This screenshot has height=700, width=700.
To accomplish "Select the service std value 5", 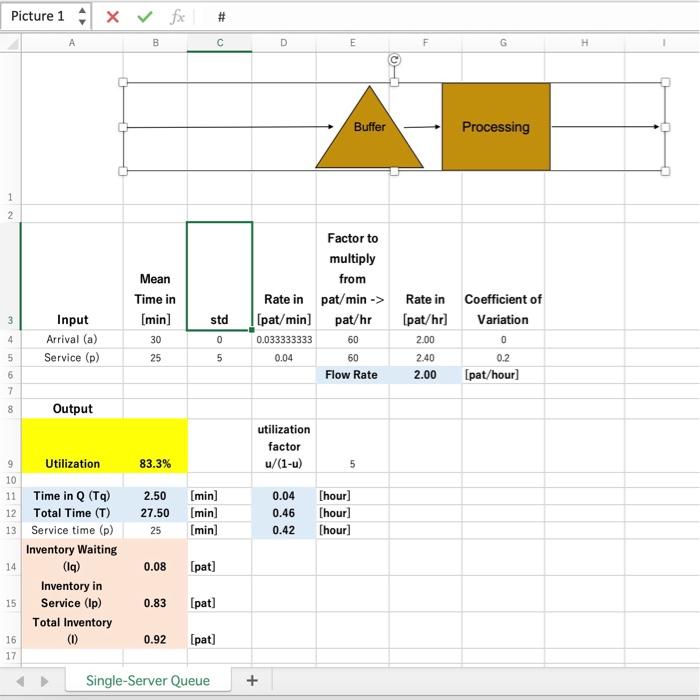I will tap(220, 358).
